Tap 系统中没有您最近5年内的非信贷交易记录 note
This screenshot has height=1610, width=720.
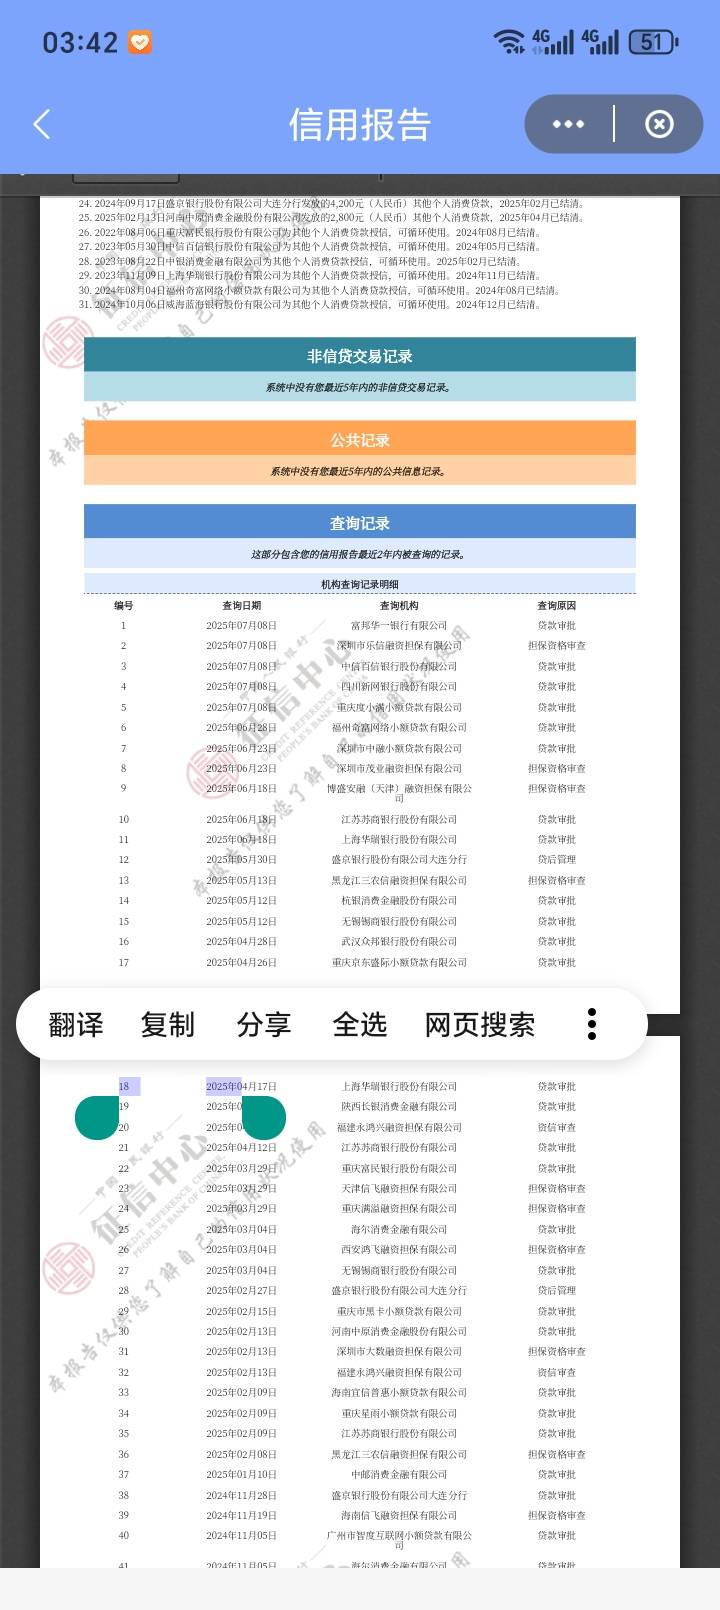(360, 388)
